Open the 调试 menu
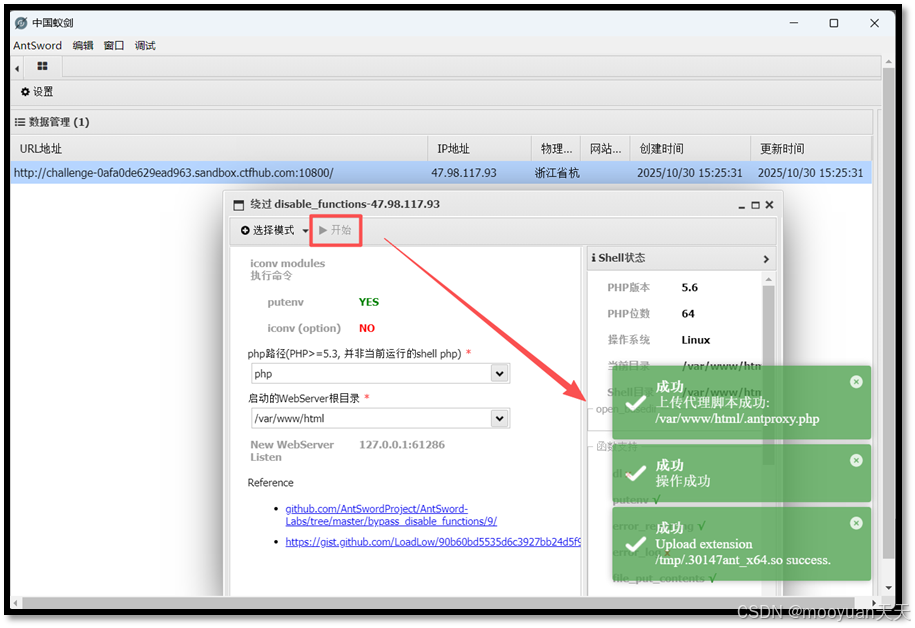The height and width of the screenshot is (628, 915). 145,46
